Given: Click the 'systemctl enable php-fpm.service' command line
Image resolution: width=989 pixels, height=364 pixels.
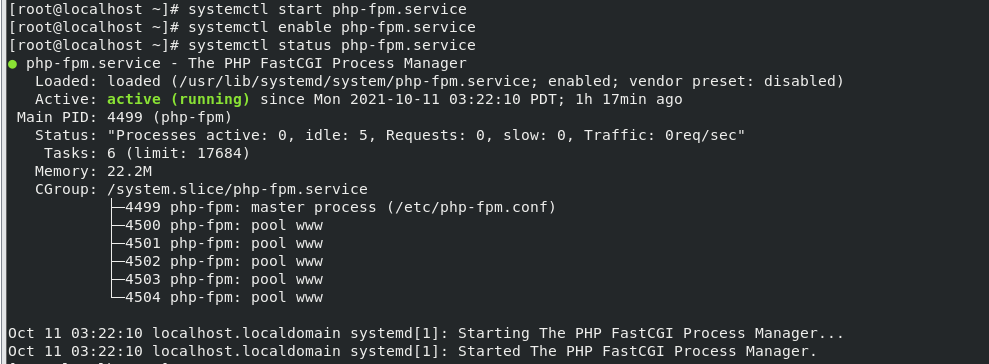Looking at the screenshot, I should coord(332,27).
